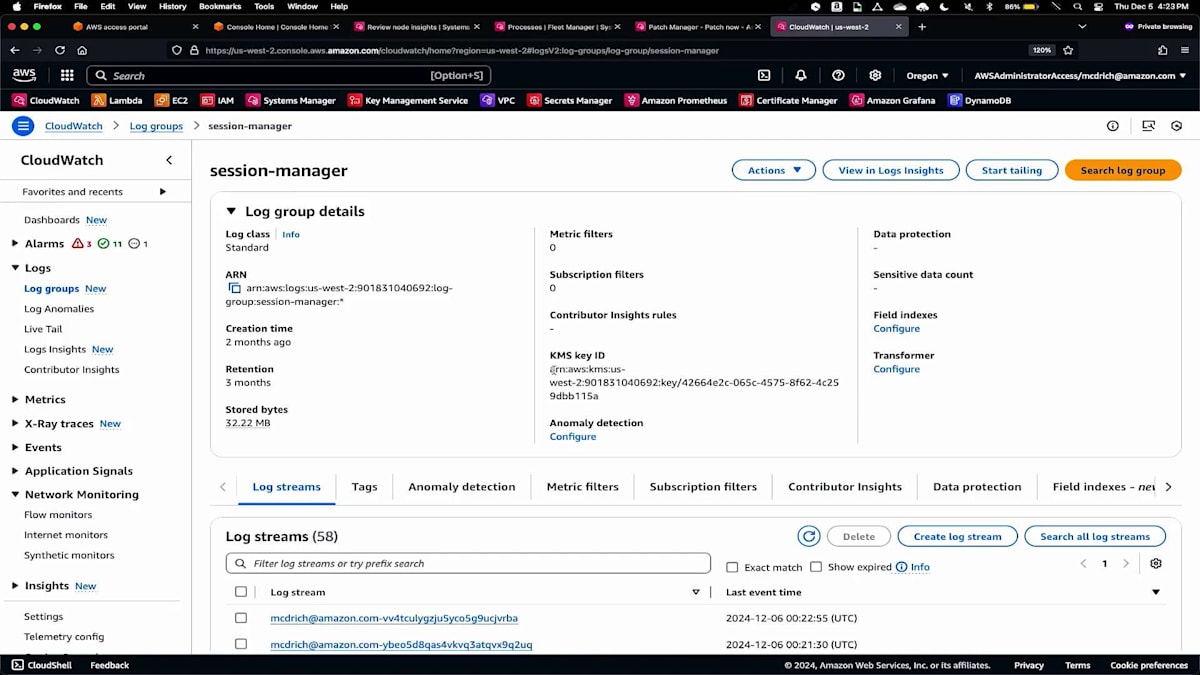Click View in Logs Insights button

click(x=891, y=170)
